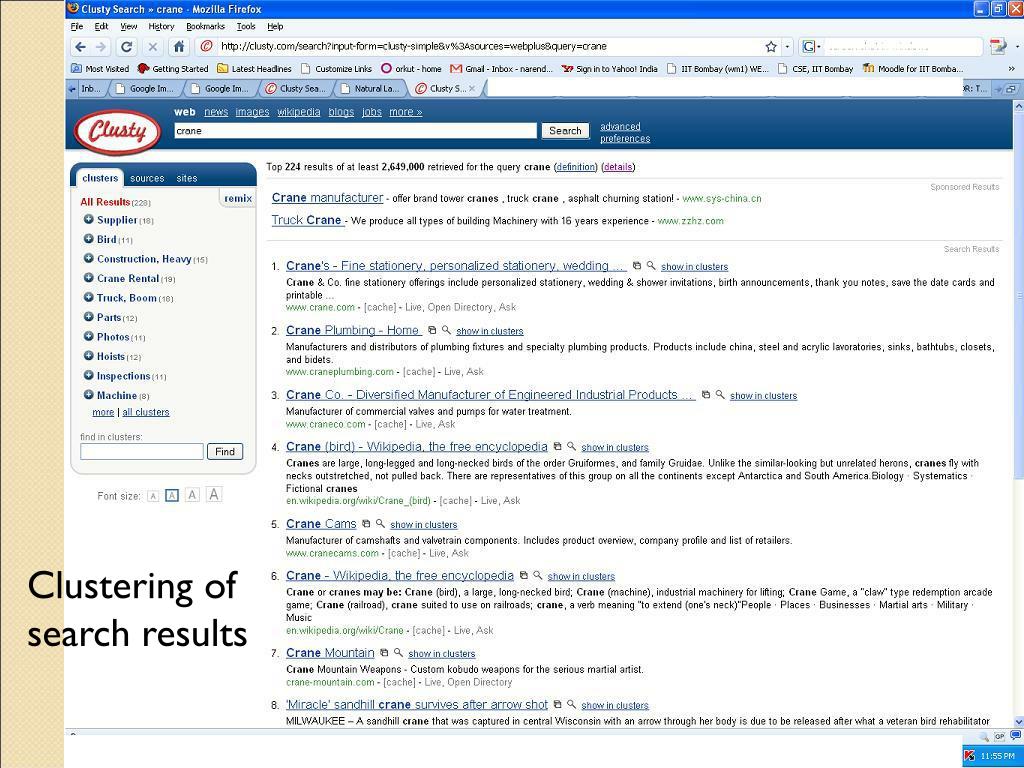This screenshot has height=768, width=1024.
Task: Open the Google search engine dropdown
Action: (812, 46)
